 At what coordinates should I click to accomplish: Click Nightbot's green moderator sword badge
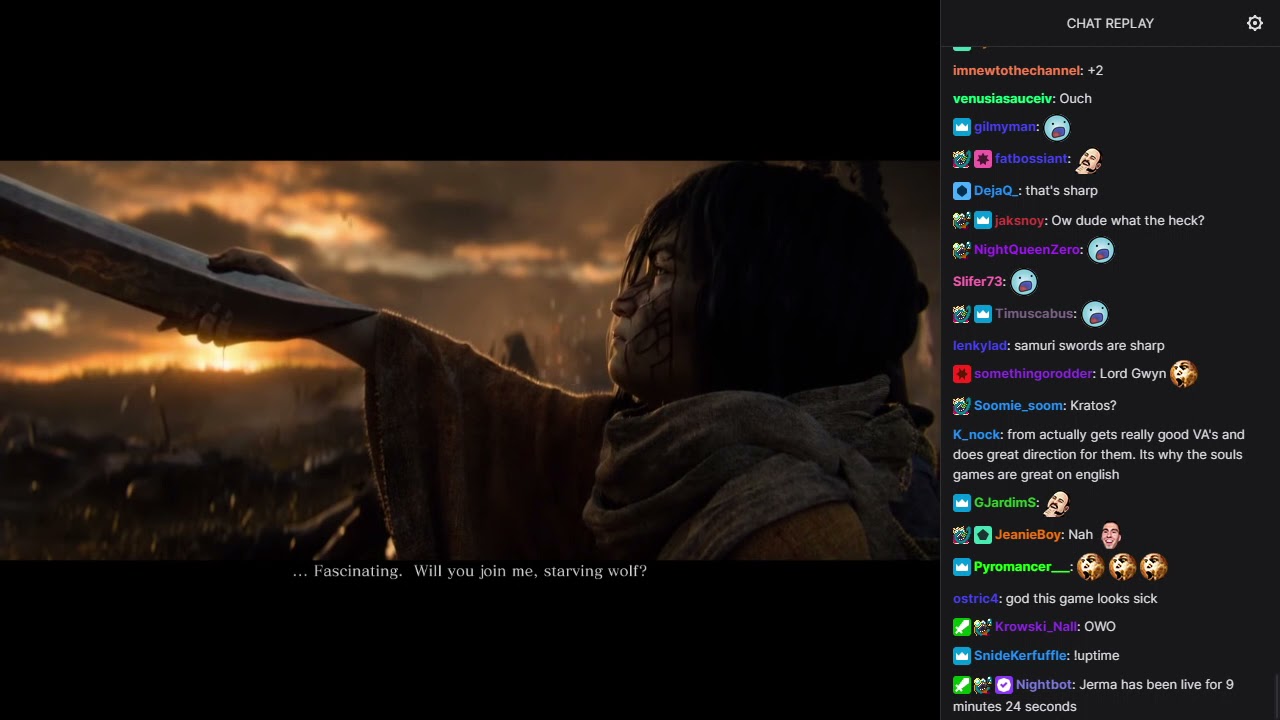(962, 685)
